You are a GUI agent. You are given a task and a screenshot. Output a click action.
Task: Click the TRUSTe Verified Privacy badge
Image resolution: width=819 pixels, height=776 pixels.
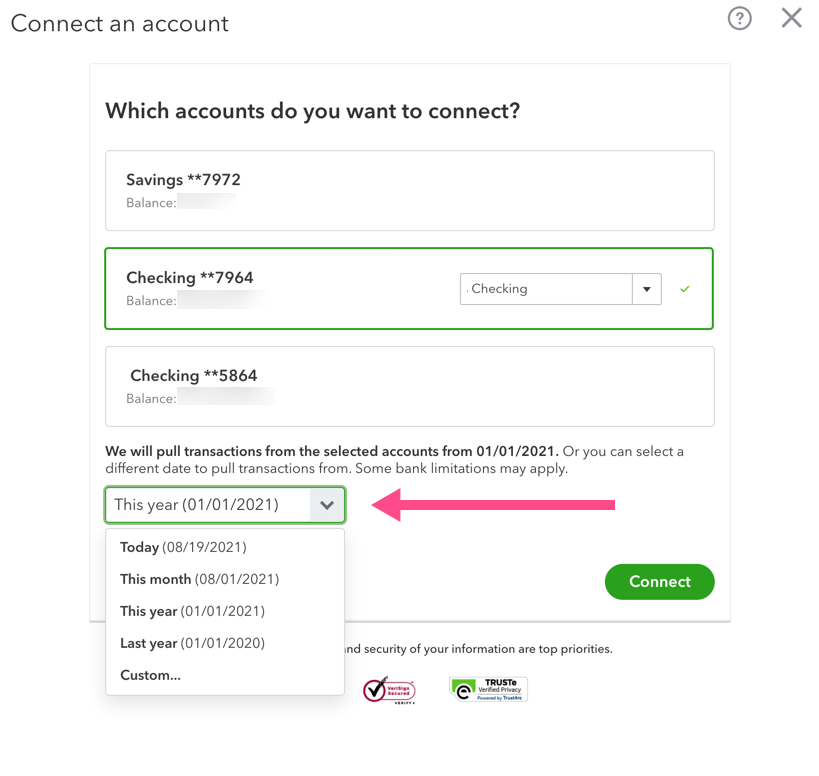[487, 688]
